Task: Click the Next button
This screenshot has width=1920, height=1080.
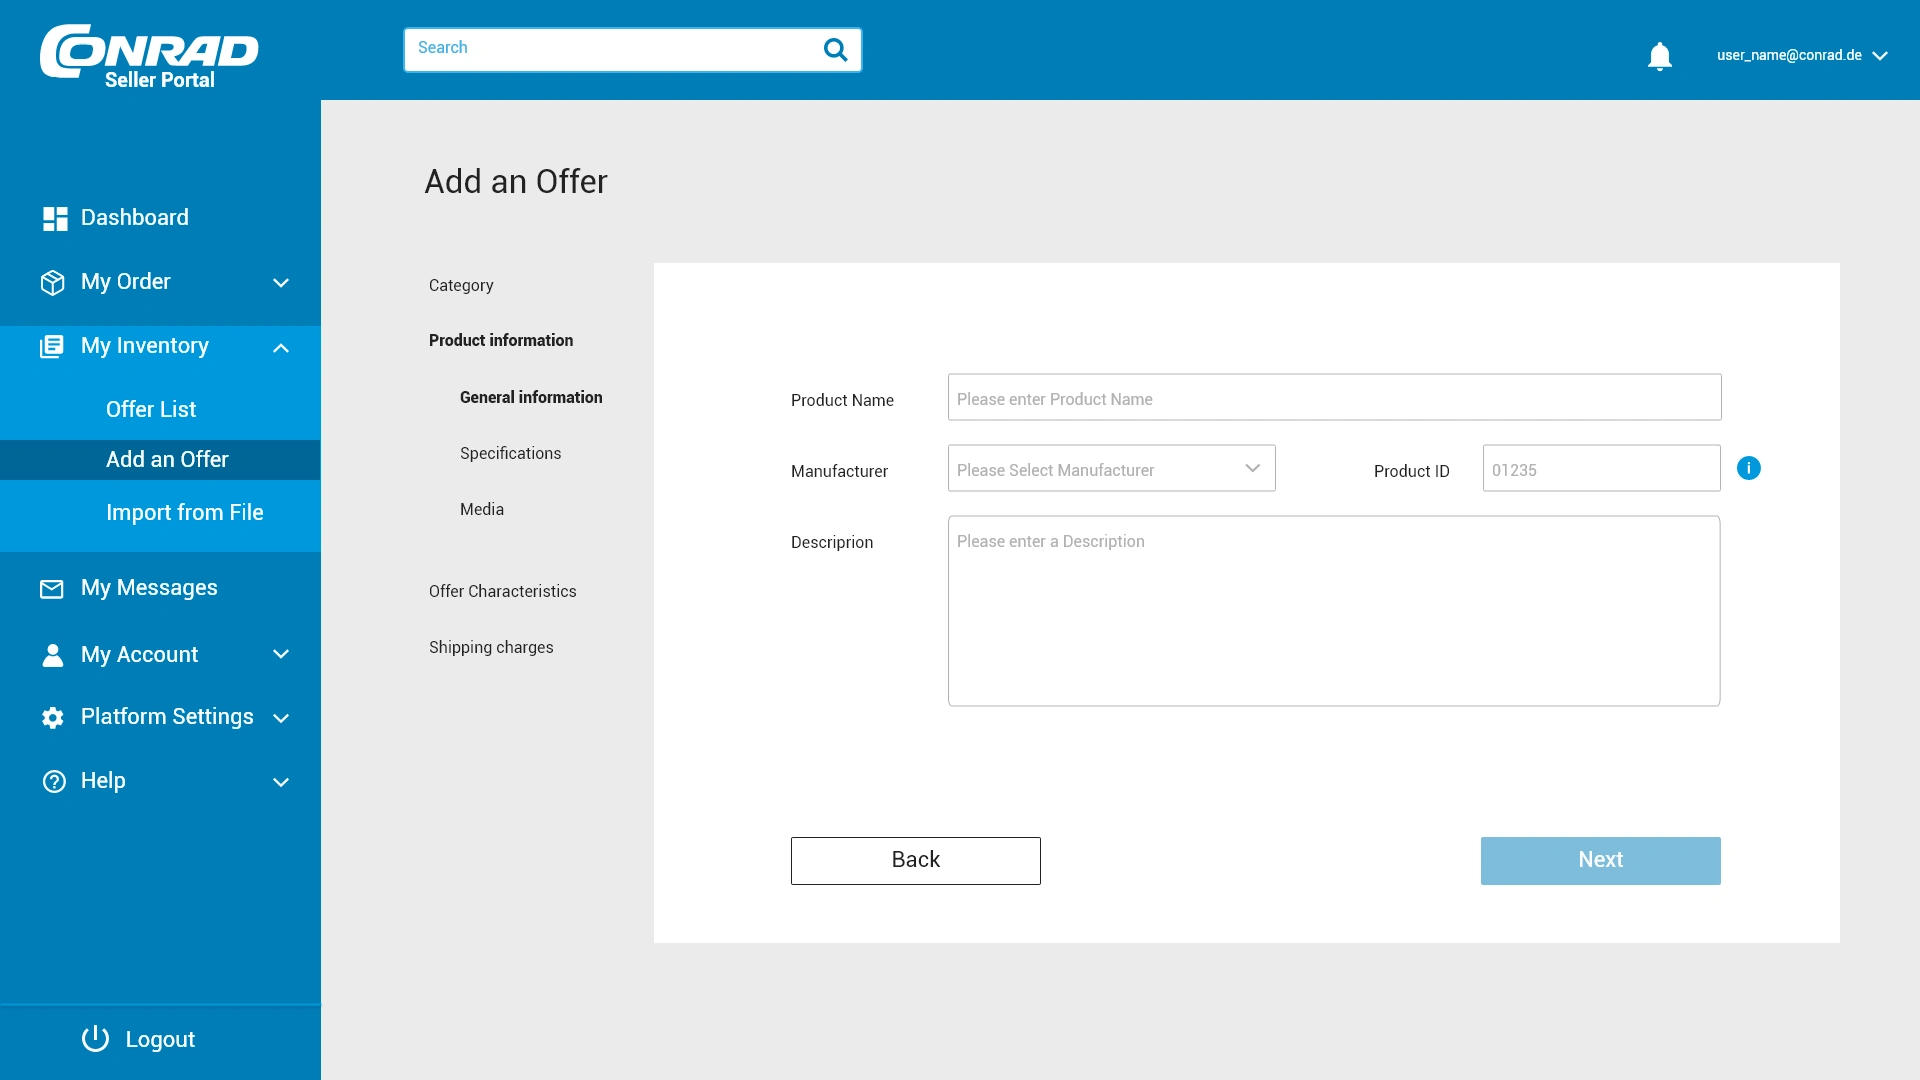Action: (1600, 861)
